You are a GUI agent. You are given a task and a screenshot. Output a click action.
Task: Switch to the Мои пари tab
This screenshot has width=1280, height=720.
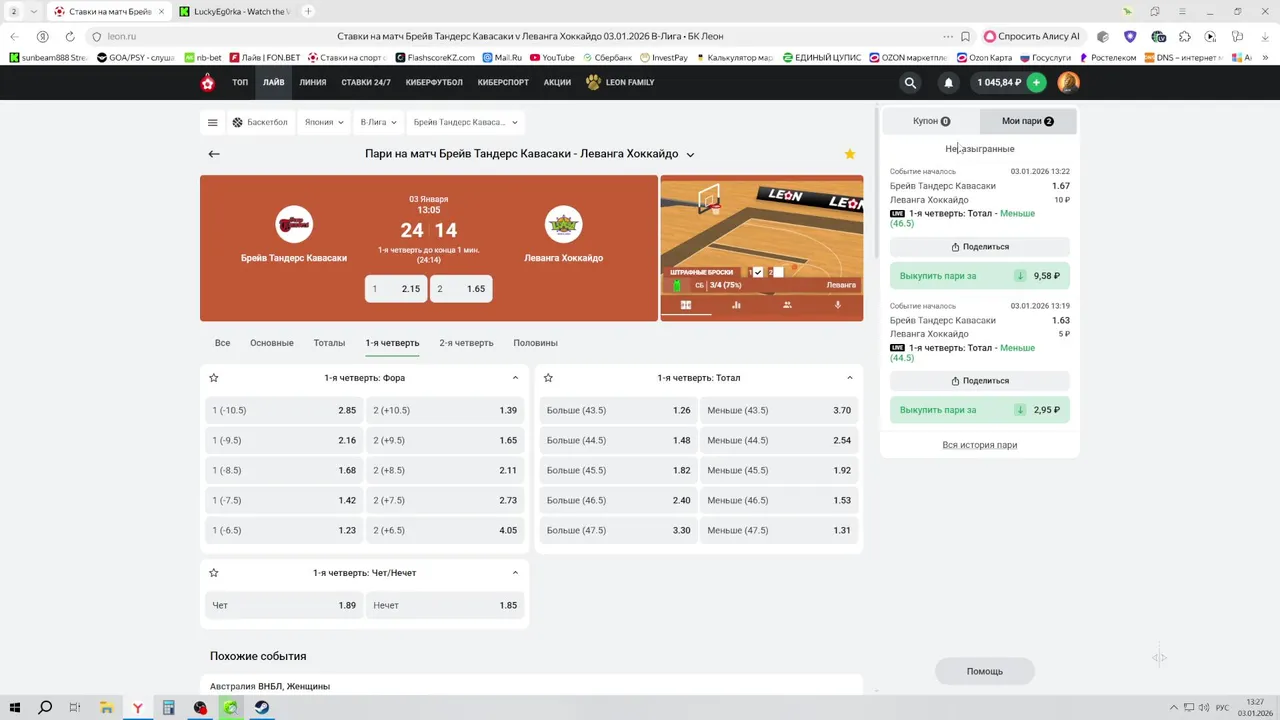point(1028,121)
